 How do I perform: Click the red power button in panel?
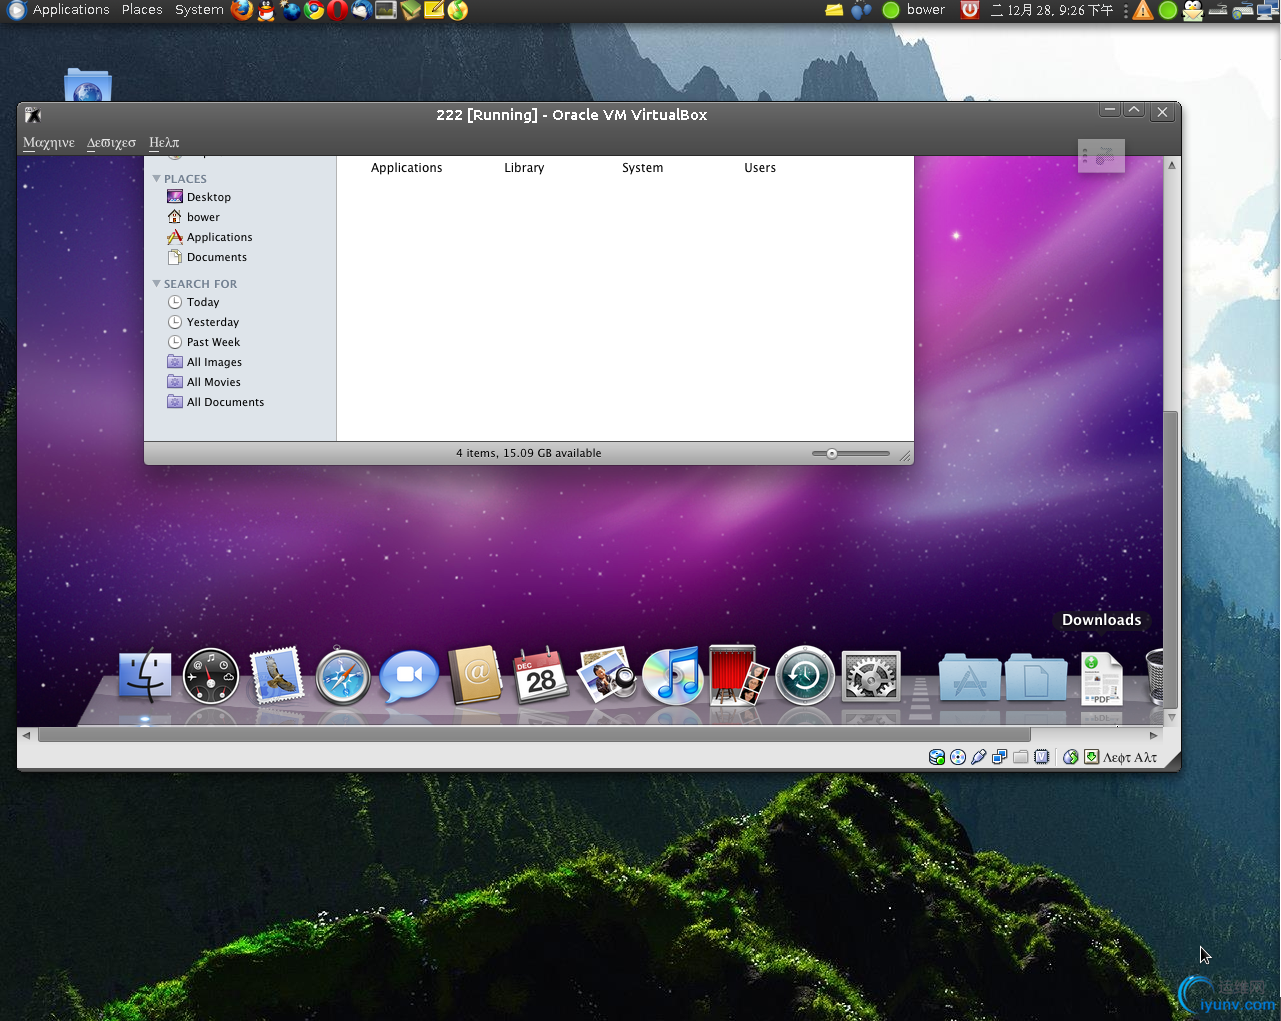click(969, 10)
